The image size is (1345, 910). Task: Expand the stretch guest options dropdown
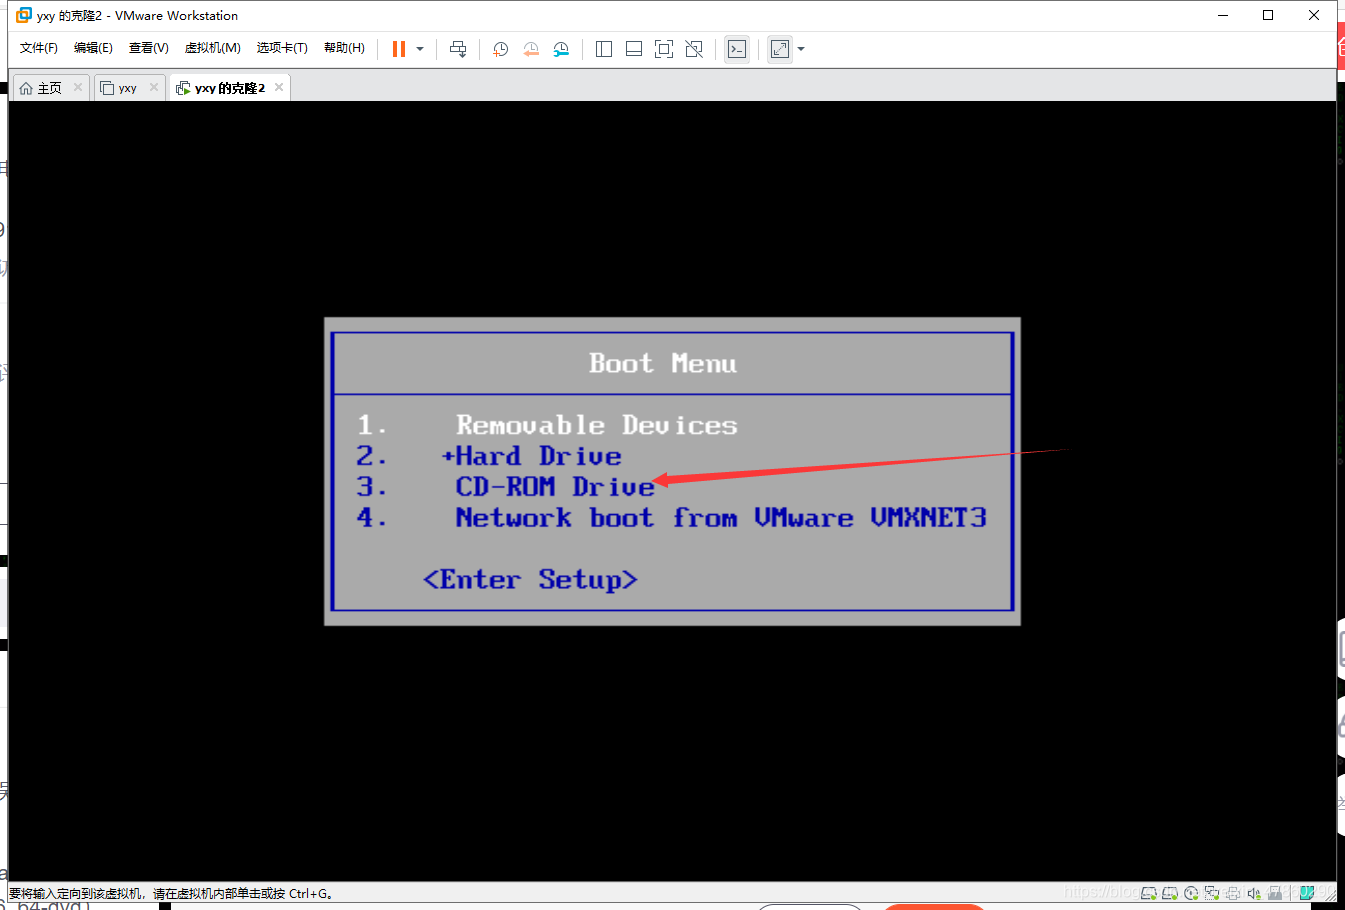click(x=801, y=49)
